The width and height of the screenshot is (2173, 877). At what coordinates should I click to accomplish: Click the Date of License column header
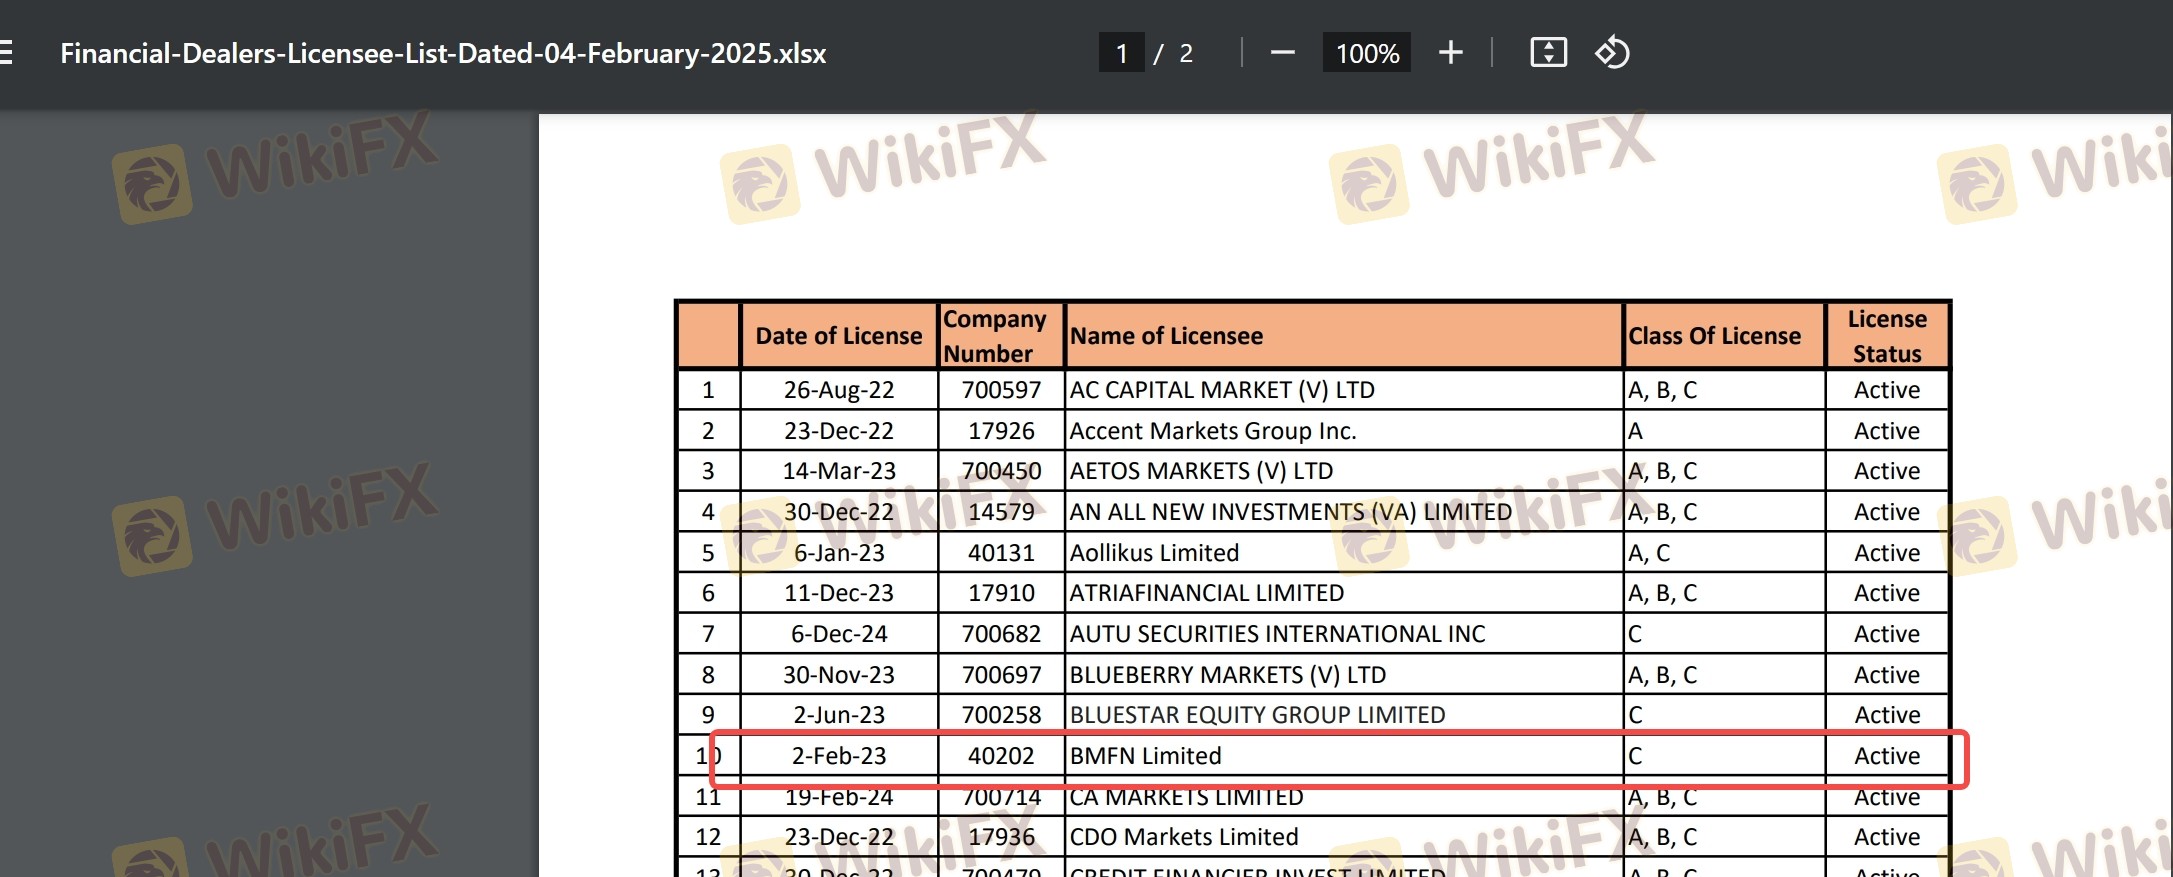tap(838, 336)
